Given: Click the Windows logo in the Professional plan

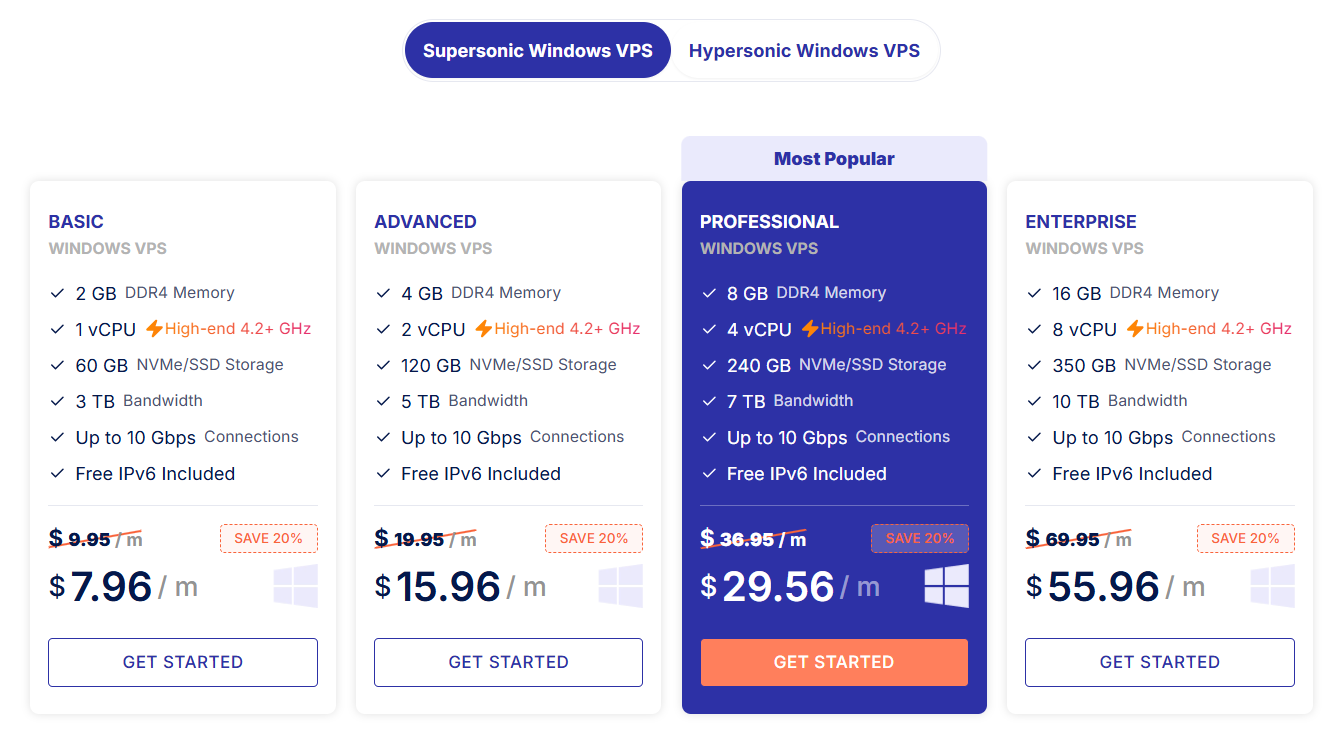Looking at the screenshot, I should coord(946,586).
